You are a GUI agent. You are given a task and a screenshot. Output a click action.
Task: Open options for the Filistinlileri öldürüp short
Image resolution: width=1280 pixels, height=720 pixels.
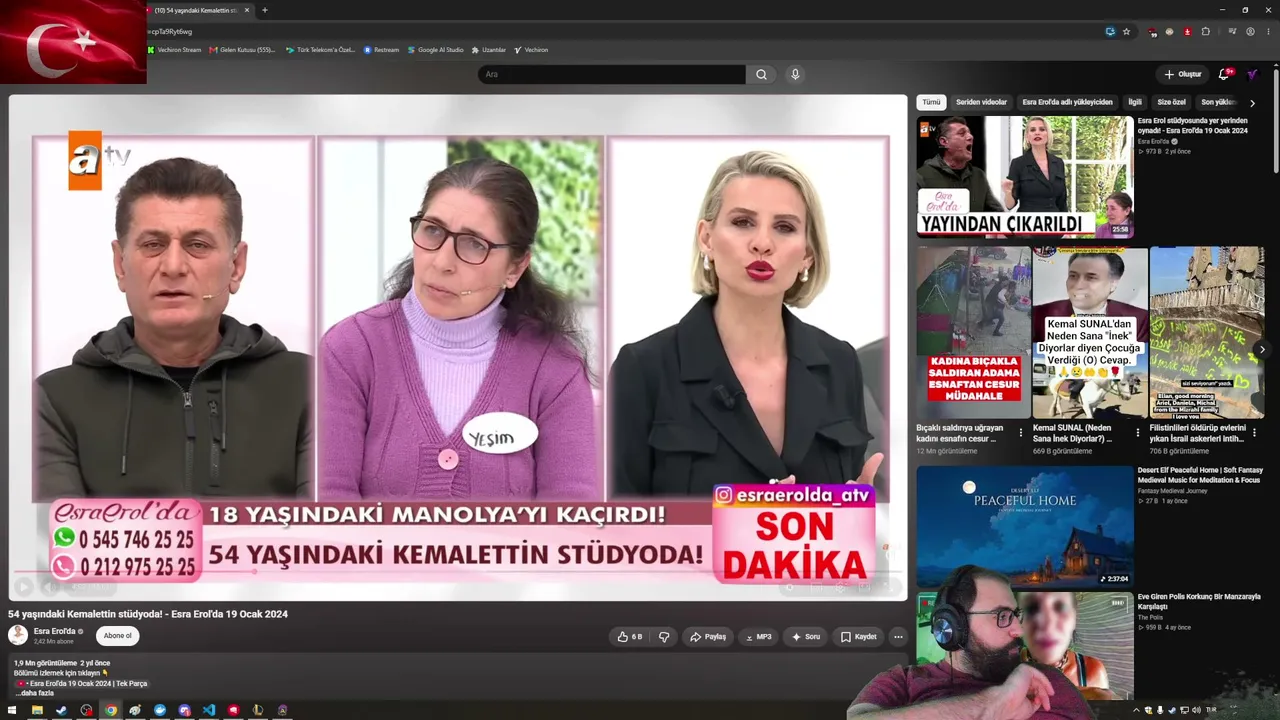coord(1254,433)
